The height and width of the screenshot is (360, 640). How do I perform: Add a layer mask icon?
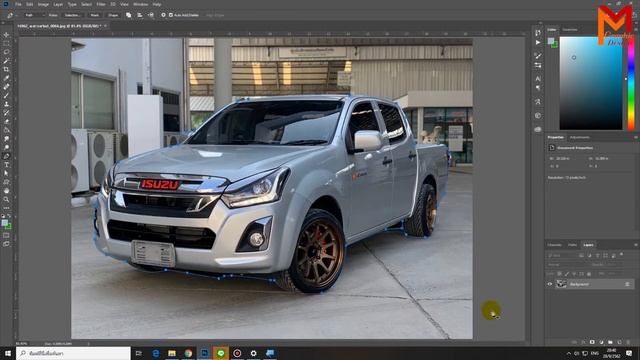pyautogui.click(x=592, y=342)
